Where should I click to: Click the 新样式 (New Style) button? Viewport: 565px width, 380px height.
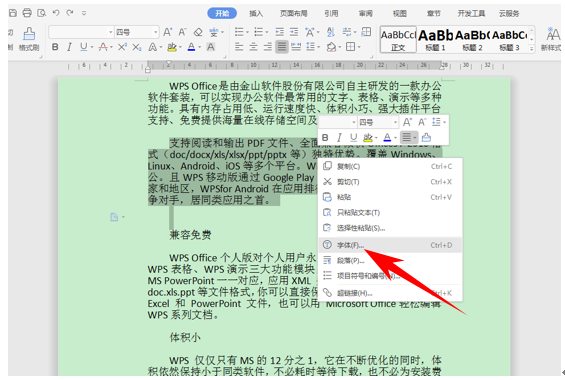click(552, 39)
